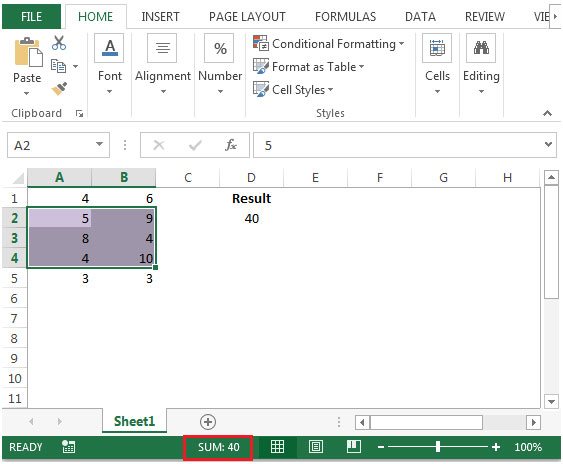Click the macro recording icon in status bar
This screenshot has width=563, height=464.
[68, 447]
